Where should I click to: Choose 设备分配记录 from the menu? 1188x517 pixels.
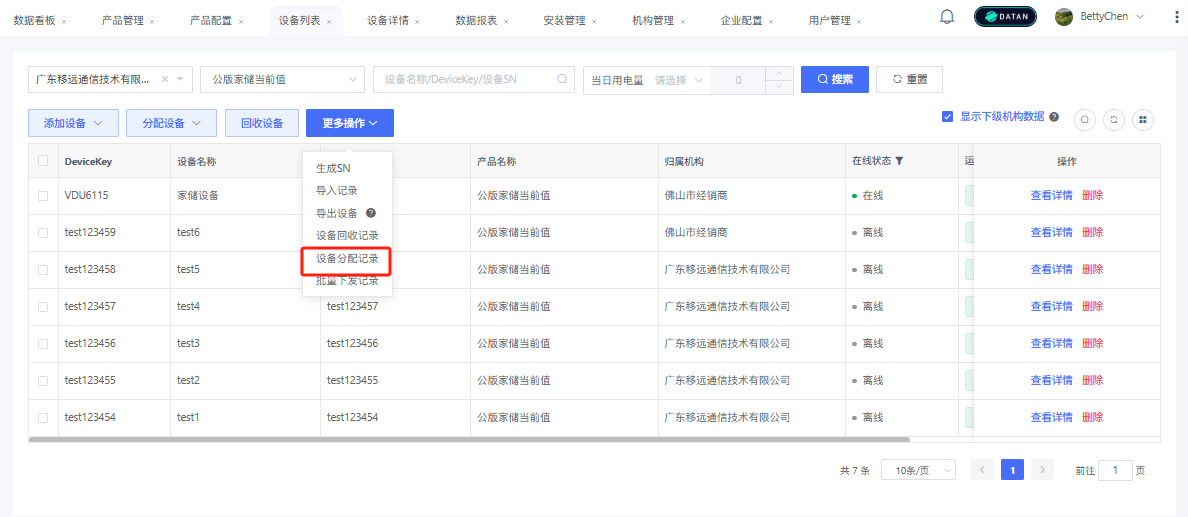point(346,259)
